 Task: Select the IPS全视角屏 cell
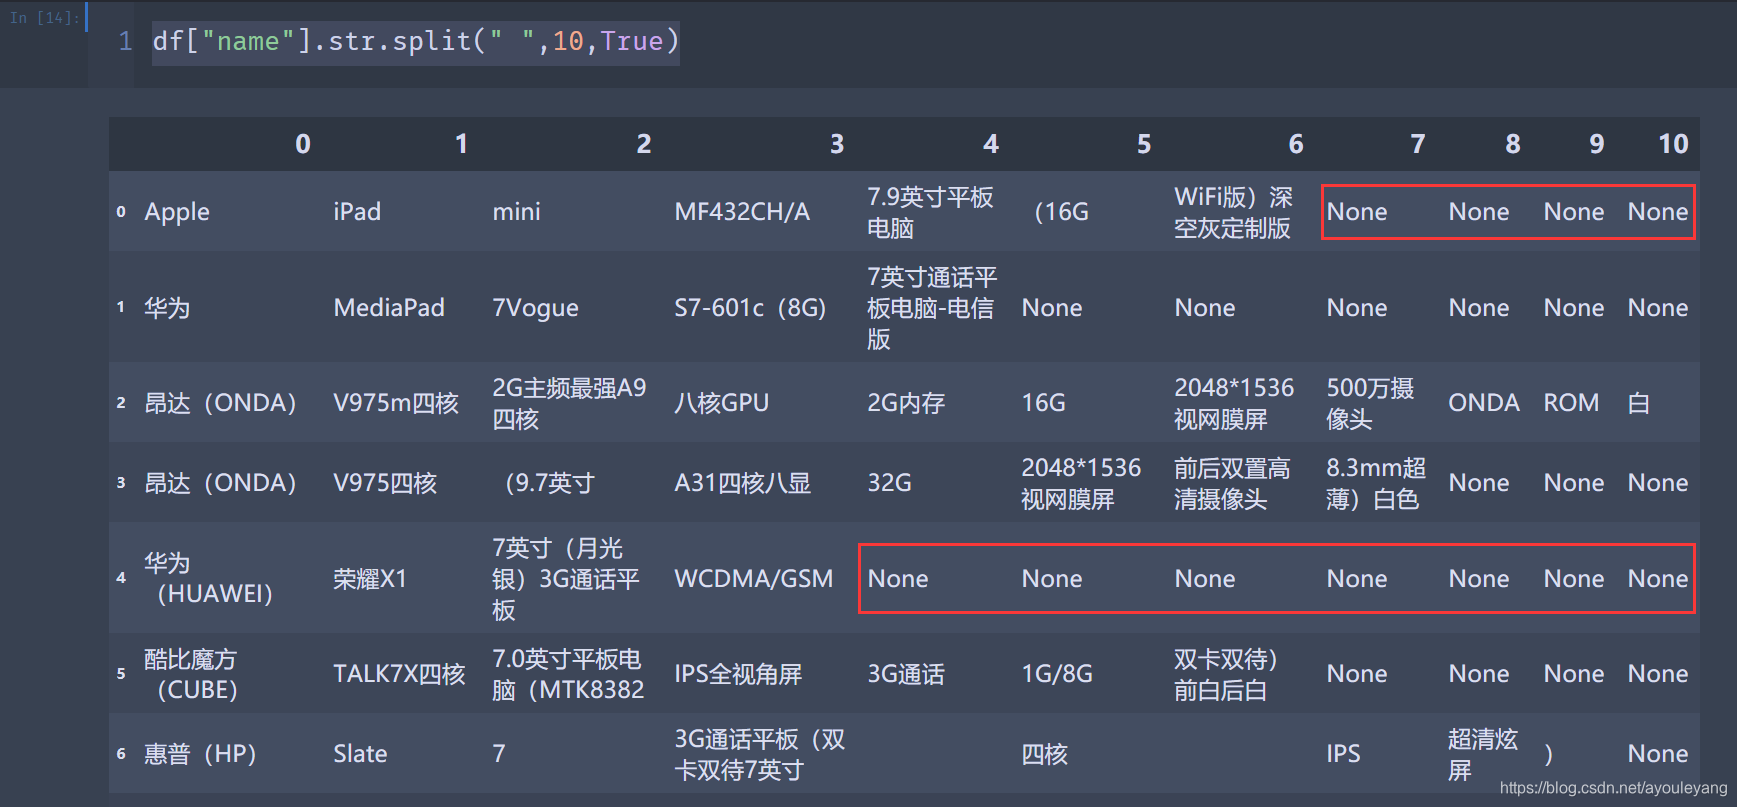pos(738,674)
